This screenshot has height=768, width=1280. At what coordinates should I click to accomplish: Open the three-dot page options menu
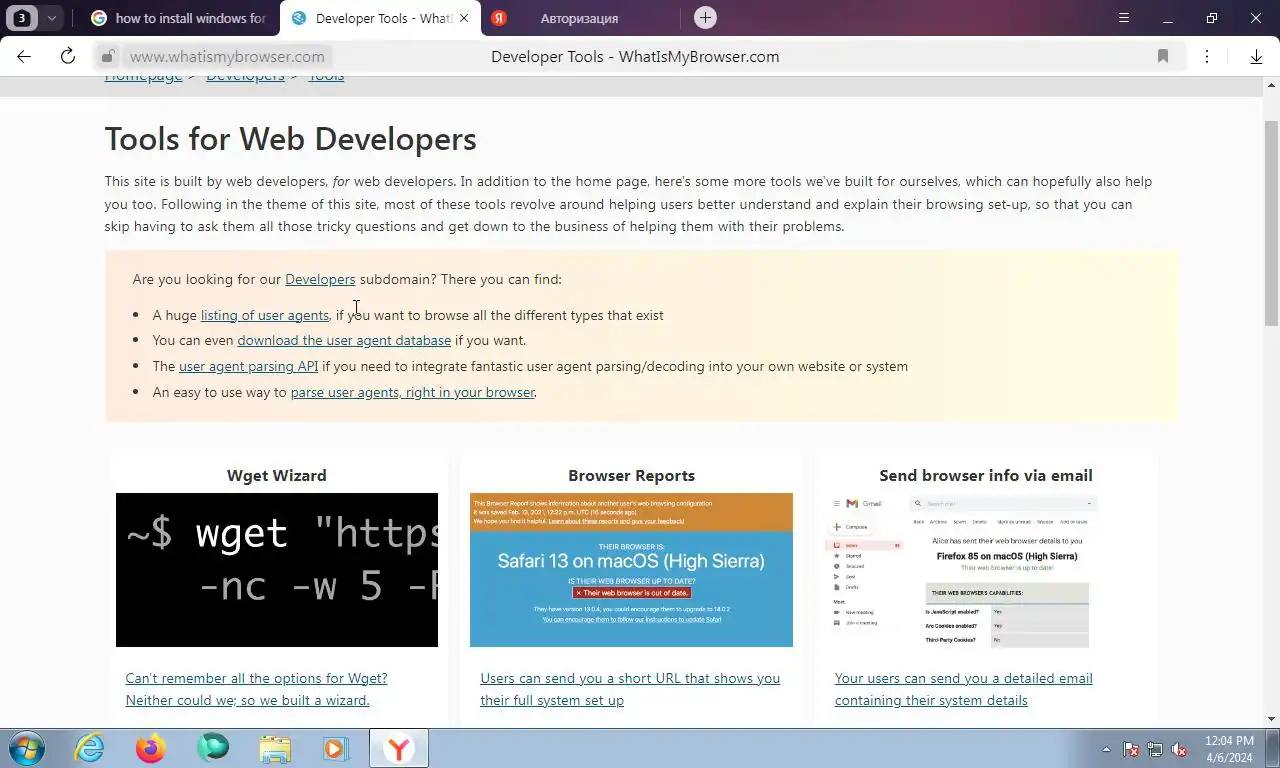click(x=1207, y=57)
